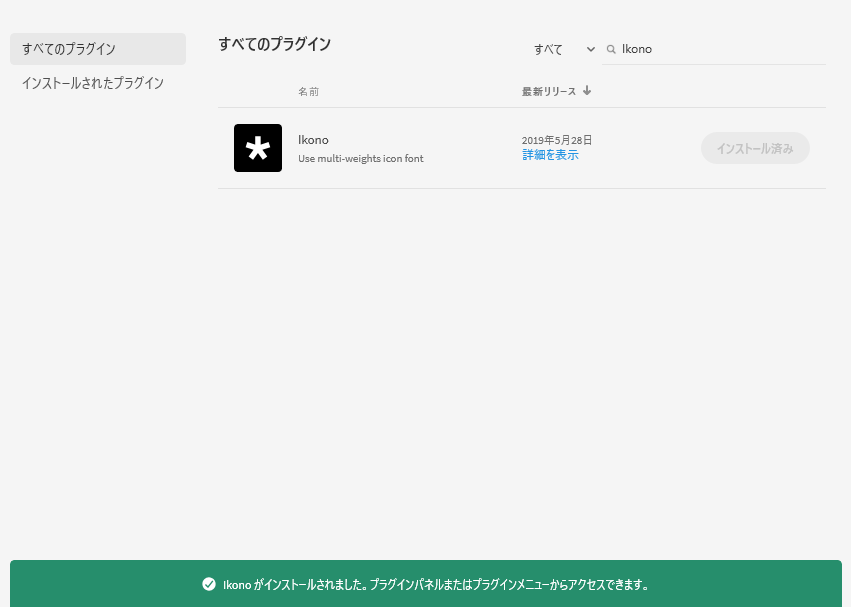Viewport: 851px width, 607px height.
Task: Click the release date 2019年5月28日
Action: pyautogui.click(x=557, y=140)
